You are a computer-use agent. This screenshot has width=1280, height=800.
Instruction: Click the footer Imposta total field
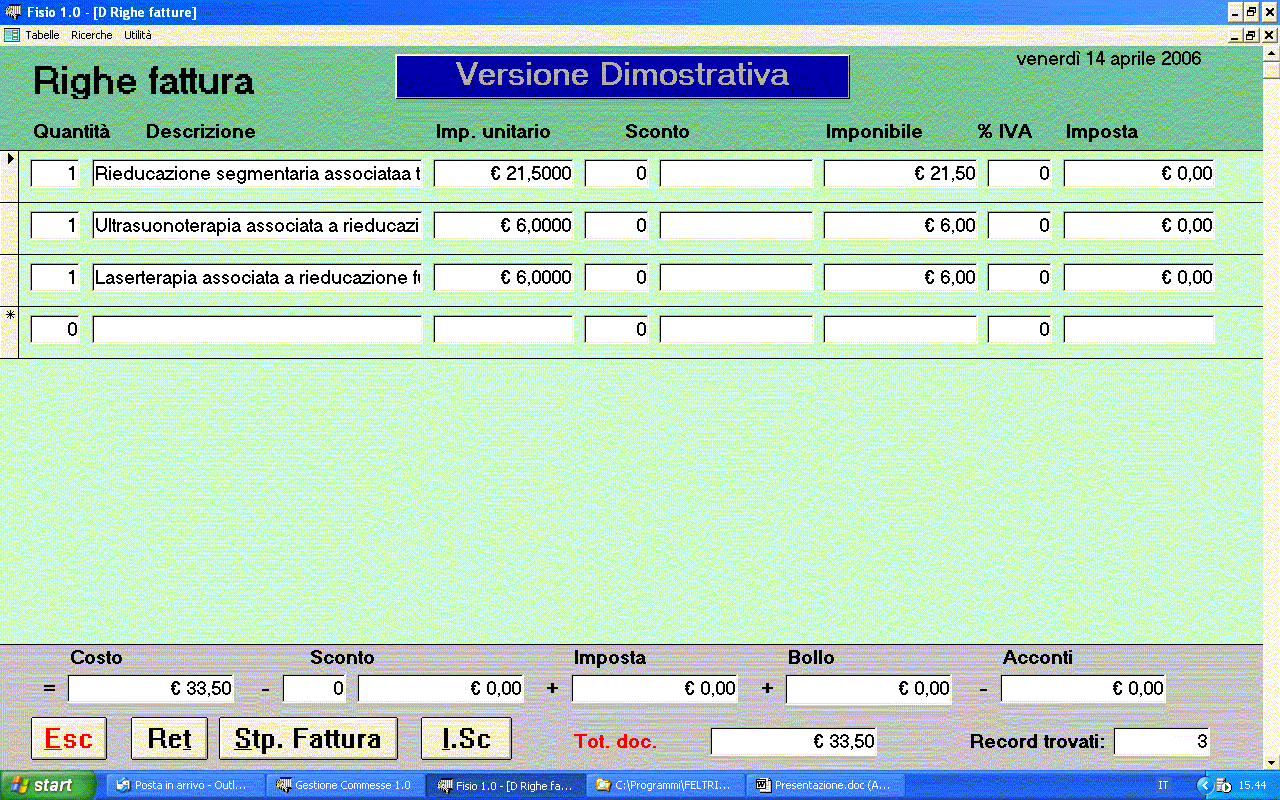click(x=655, y=689)
